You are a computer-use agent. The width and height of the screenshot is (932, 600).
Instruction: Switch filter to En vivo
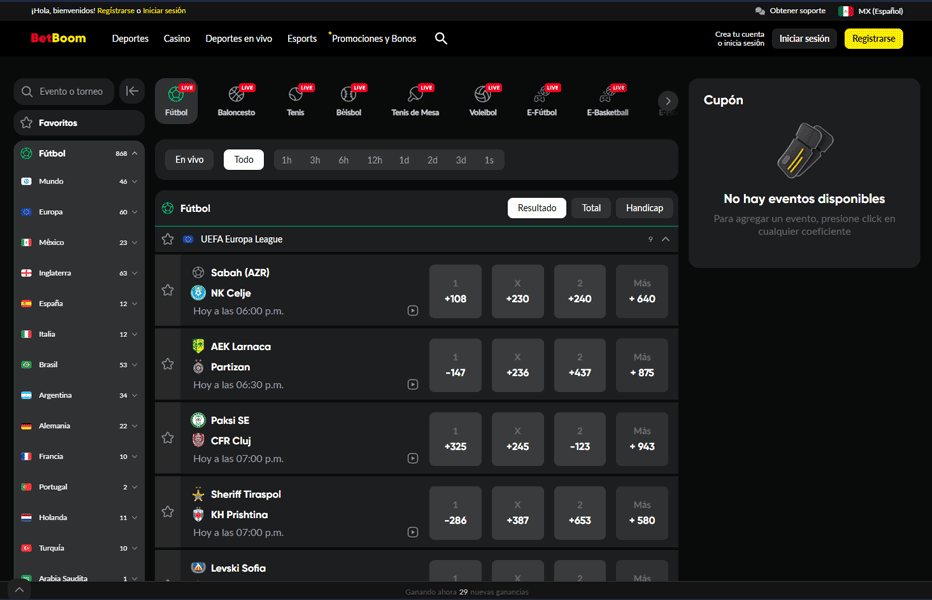click(x=189, y=159)
